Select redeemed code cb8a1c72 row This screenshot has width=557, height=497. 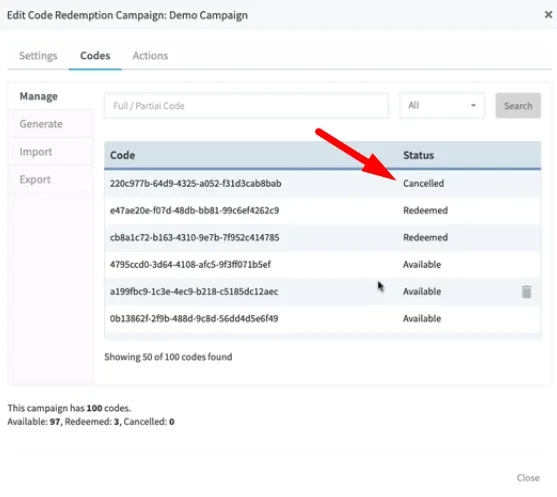323,238
